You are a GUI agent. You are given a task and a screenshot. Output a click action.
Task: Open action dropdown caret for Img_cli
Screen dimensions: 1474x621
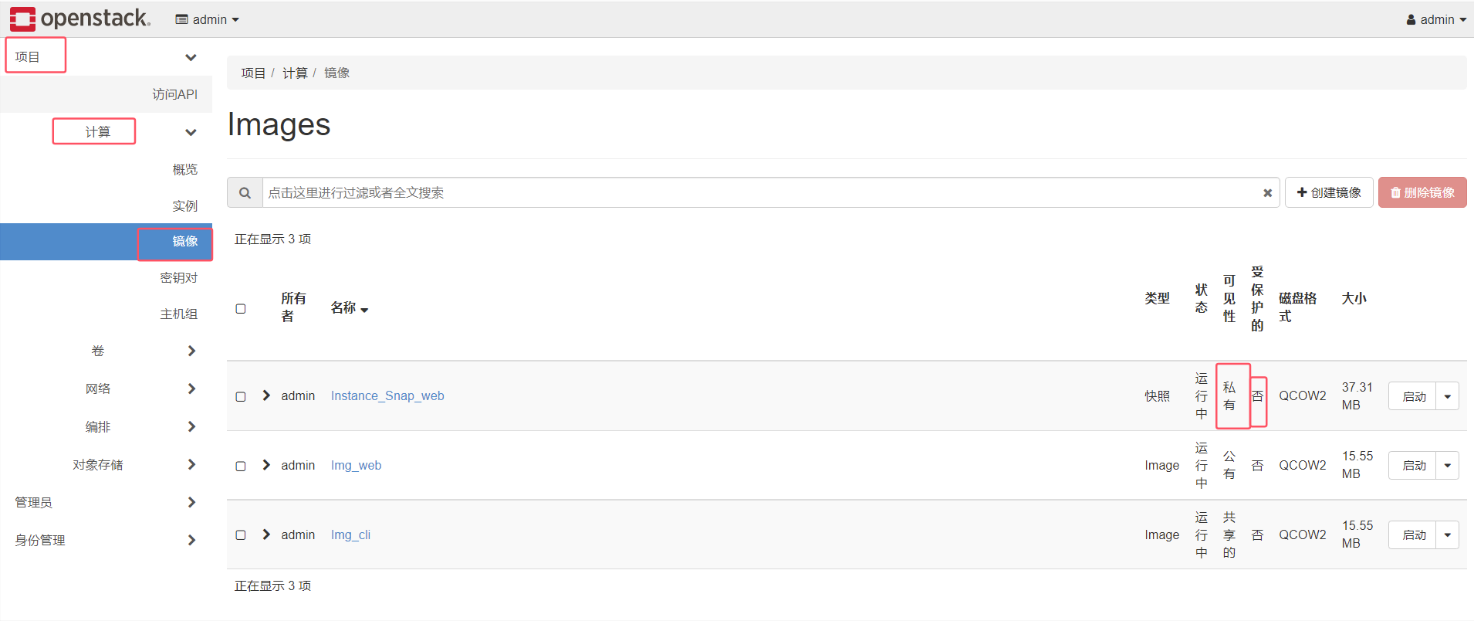point(1448,535)
